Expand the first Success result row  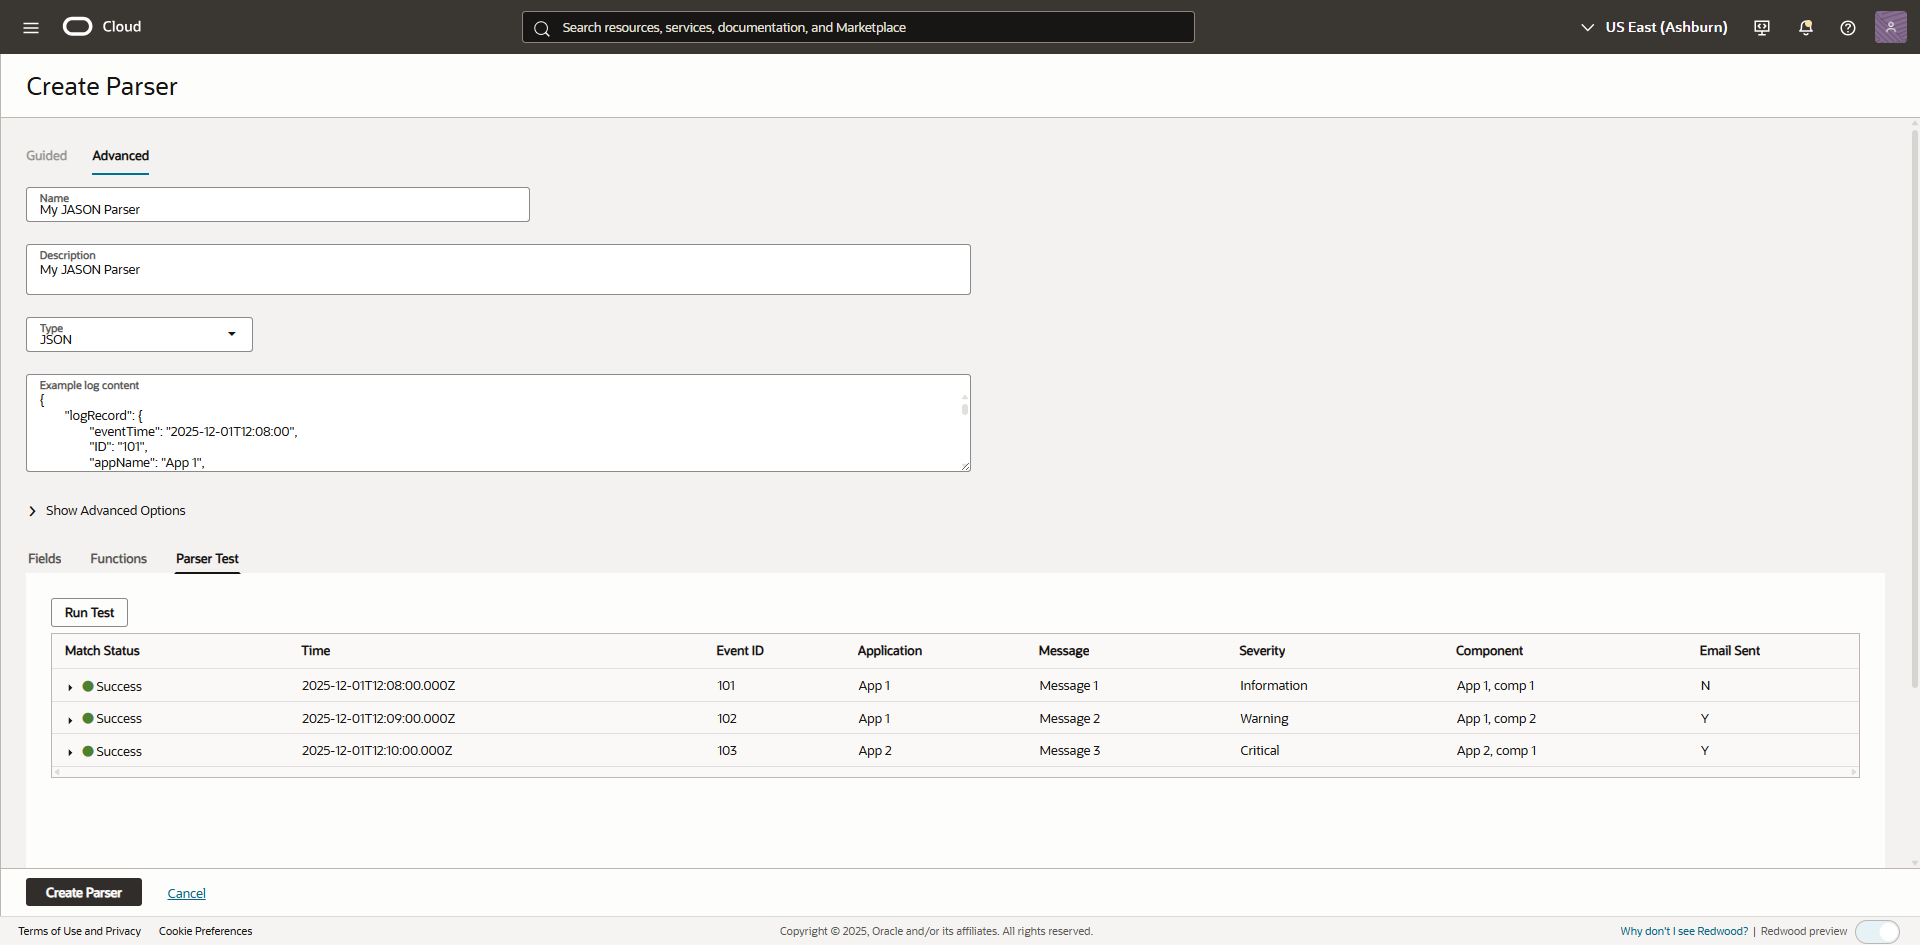point(70,686)
